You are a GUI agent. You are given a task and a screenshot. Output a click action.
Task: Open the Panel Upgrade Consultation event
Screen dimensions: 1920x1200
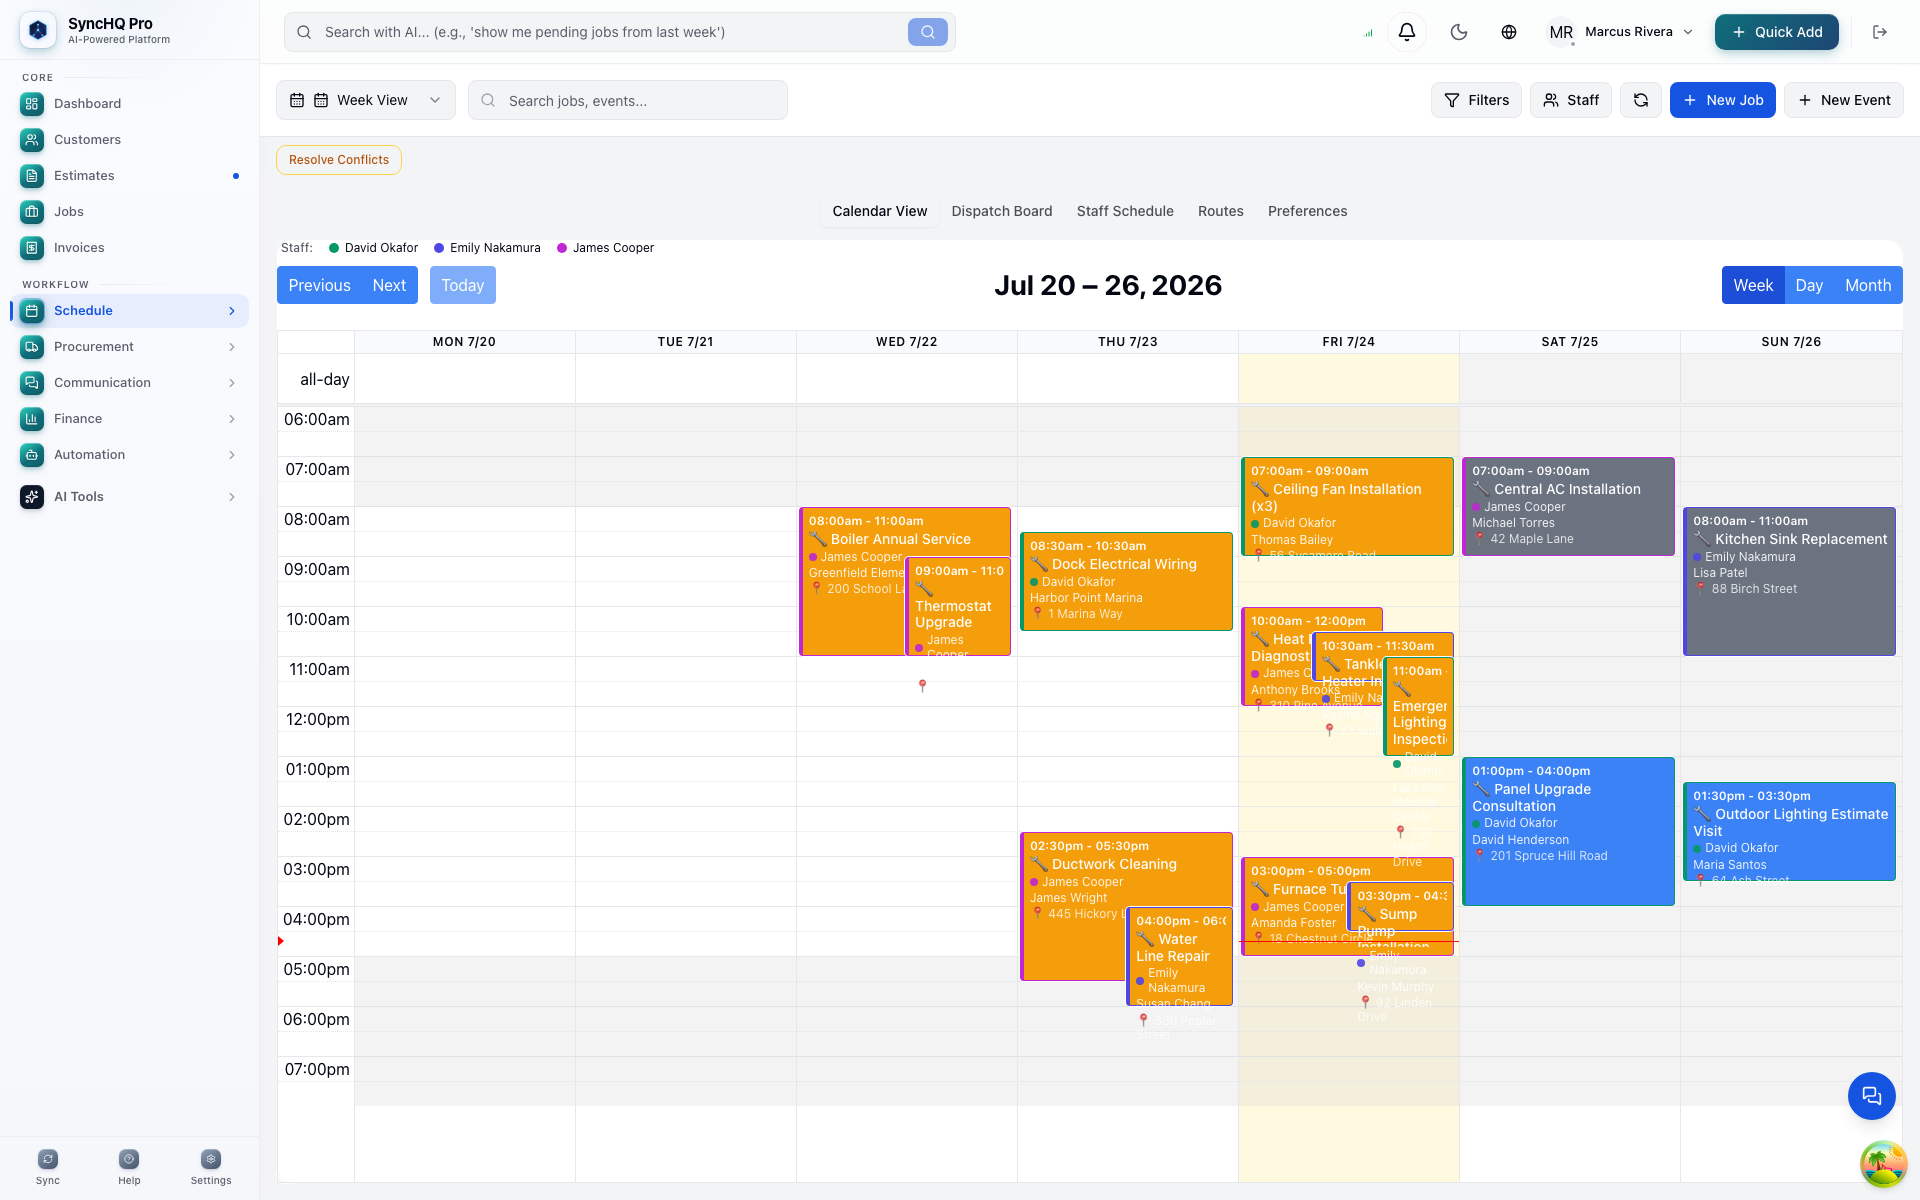point(1567,831)
